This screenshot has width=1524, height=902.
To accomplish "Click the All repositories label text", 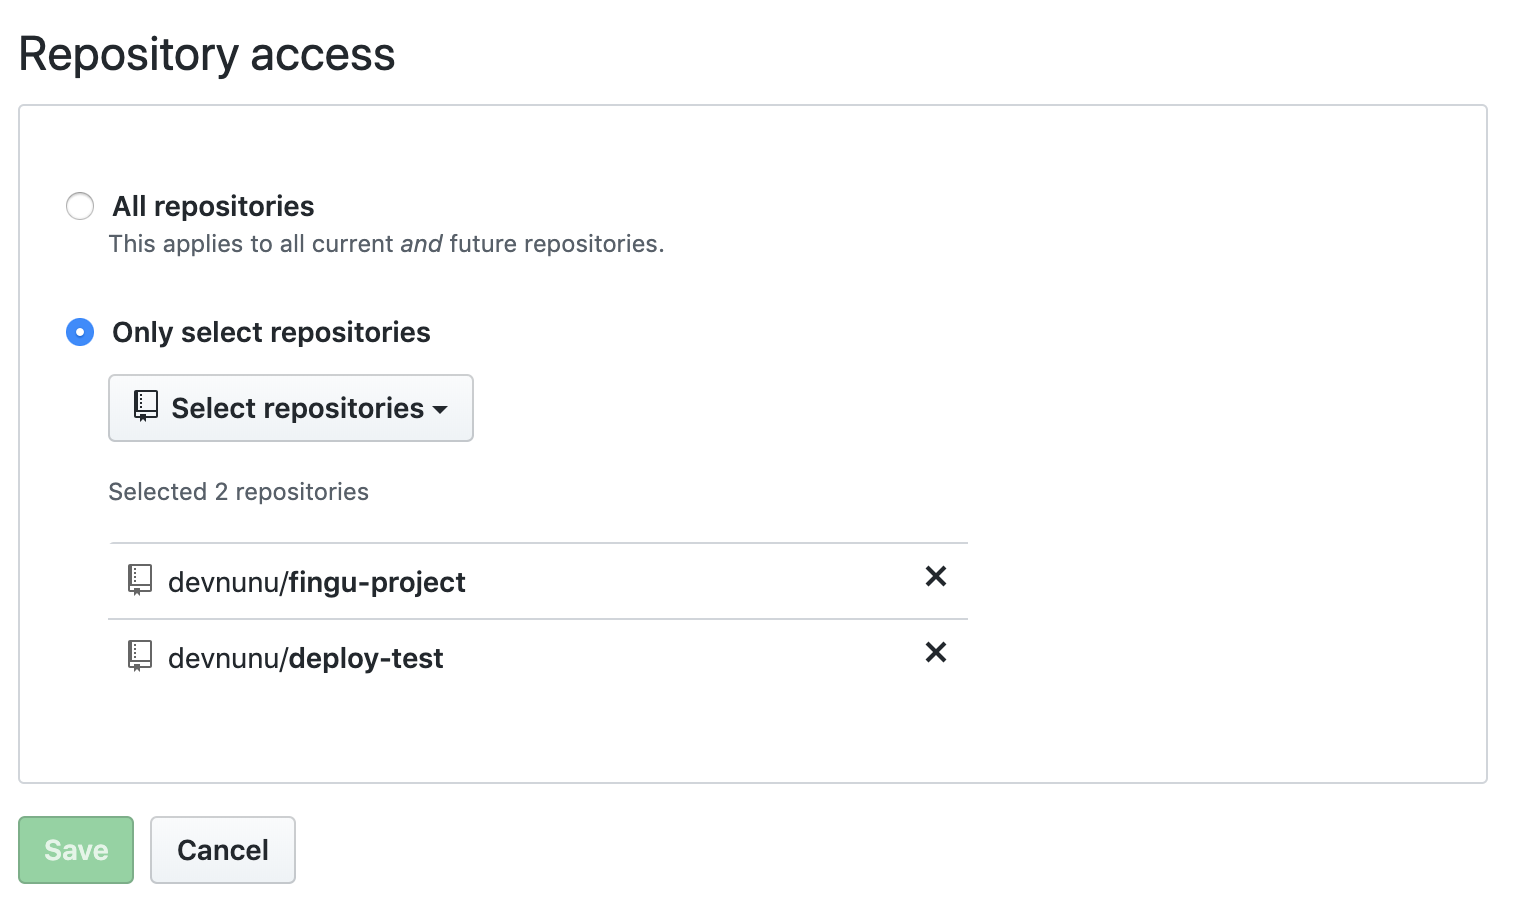I will point(213,206).
